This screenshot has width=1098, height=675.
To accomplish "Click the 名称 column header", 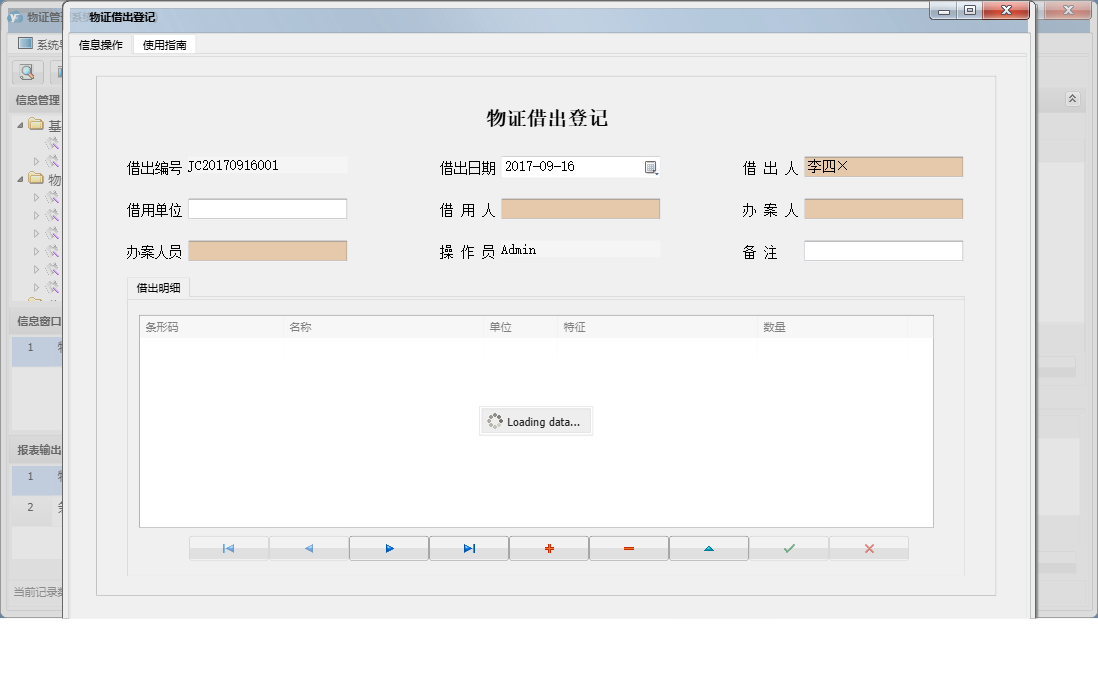I will point(384,327).
